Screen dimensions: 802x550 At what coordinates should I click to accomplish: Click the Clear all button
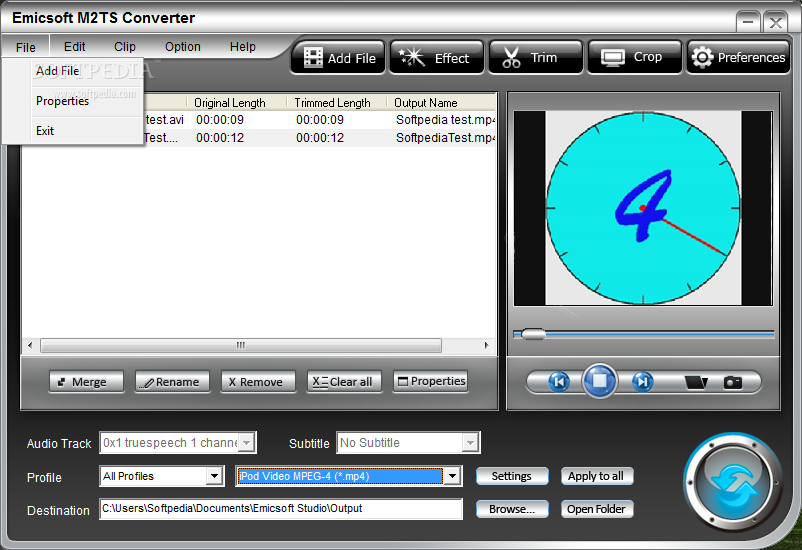pyautogui.click(x=344, y=382)
